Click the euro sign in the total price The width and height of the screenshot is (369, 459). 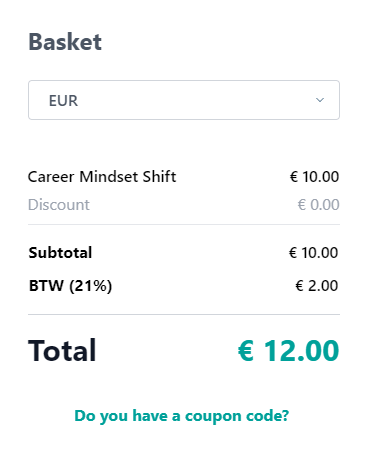point(246,351)
